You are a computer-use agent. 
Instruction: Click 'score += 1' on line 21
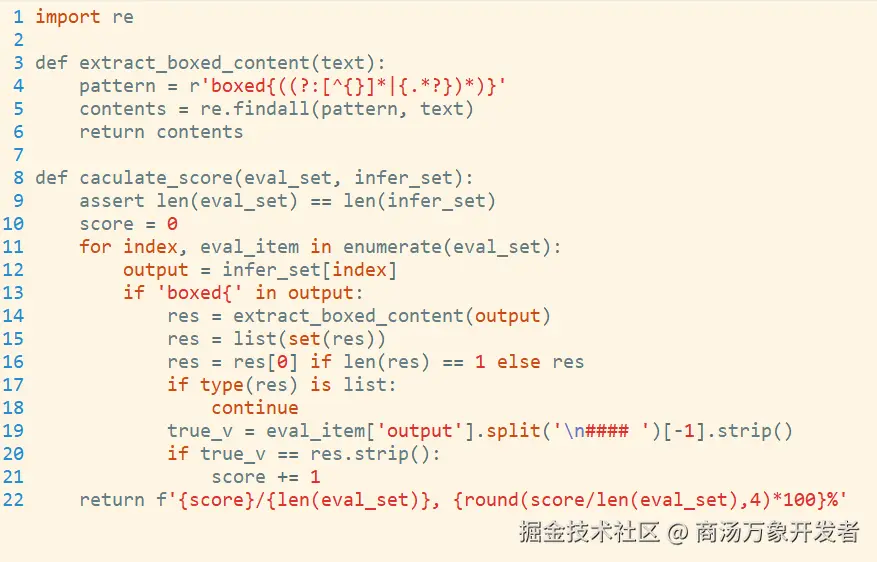point(266,476)
